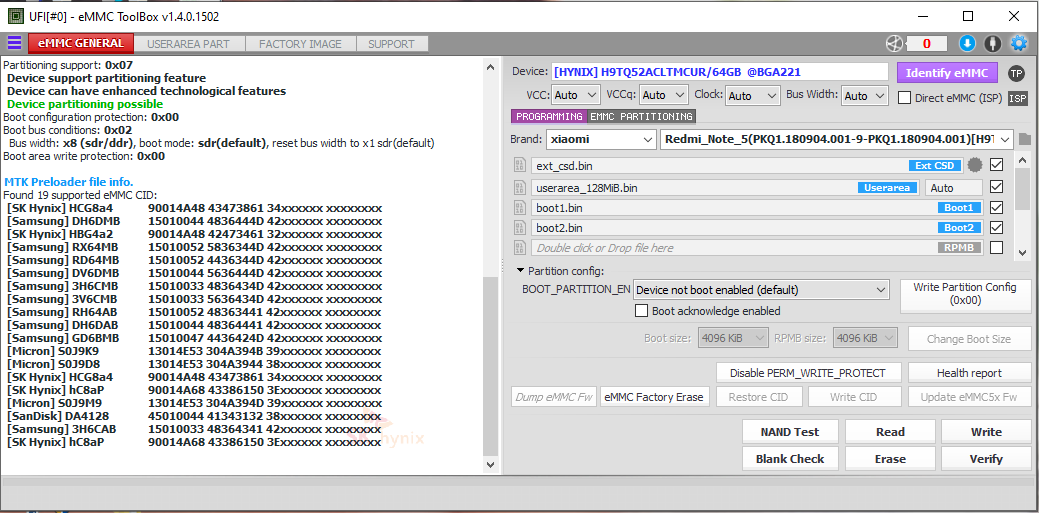Image resolution: width=1039 pixels, height=513 pixels.
Task: Select the PROGRAMMING sub-tab
Action: [549, 117]
